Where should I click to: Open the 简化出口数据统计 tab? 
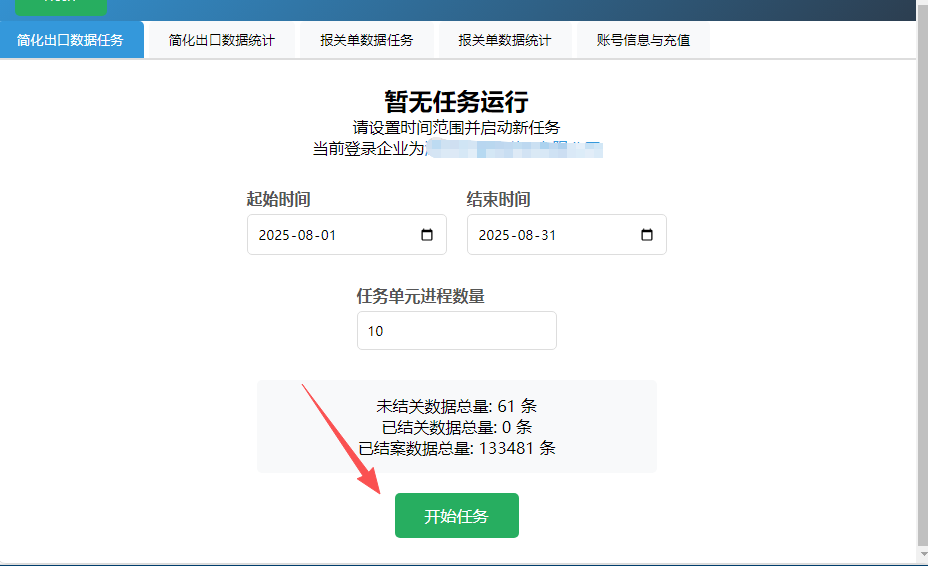[x=221, y=41]
